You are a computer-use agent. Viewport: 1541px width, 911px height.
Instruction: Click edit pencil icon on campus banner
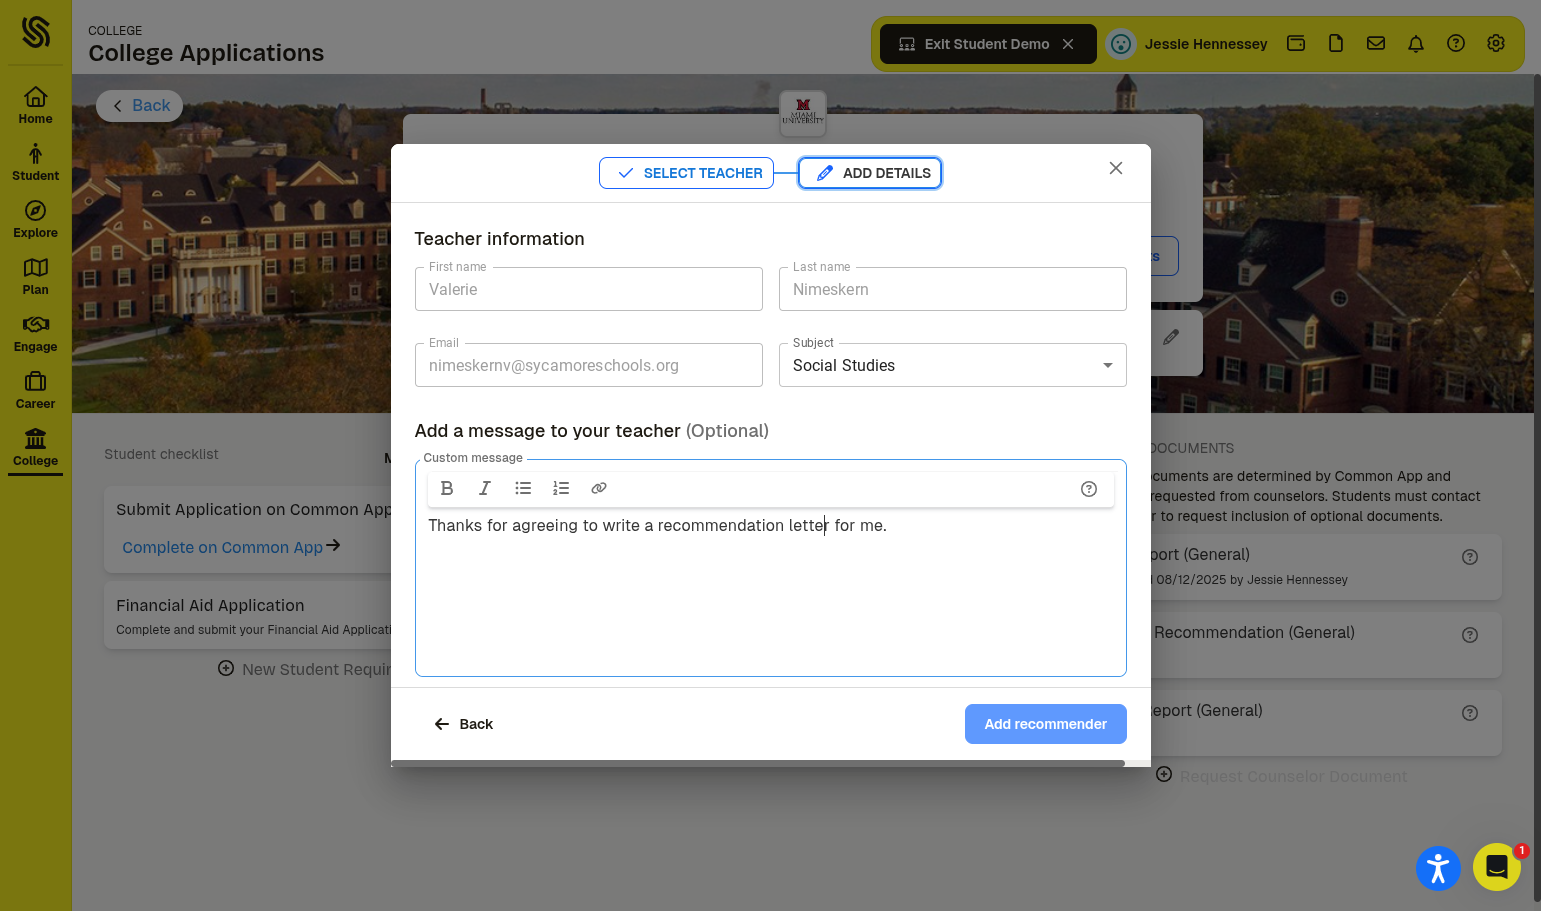1171,338
